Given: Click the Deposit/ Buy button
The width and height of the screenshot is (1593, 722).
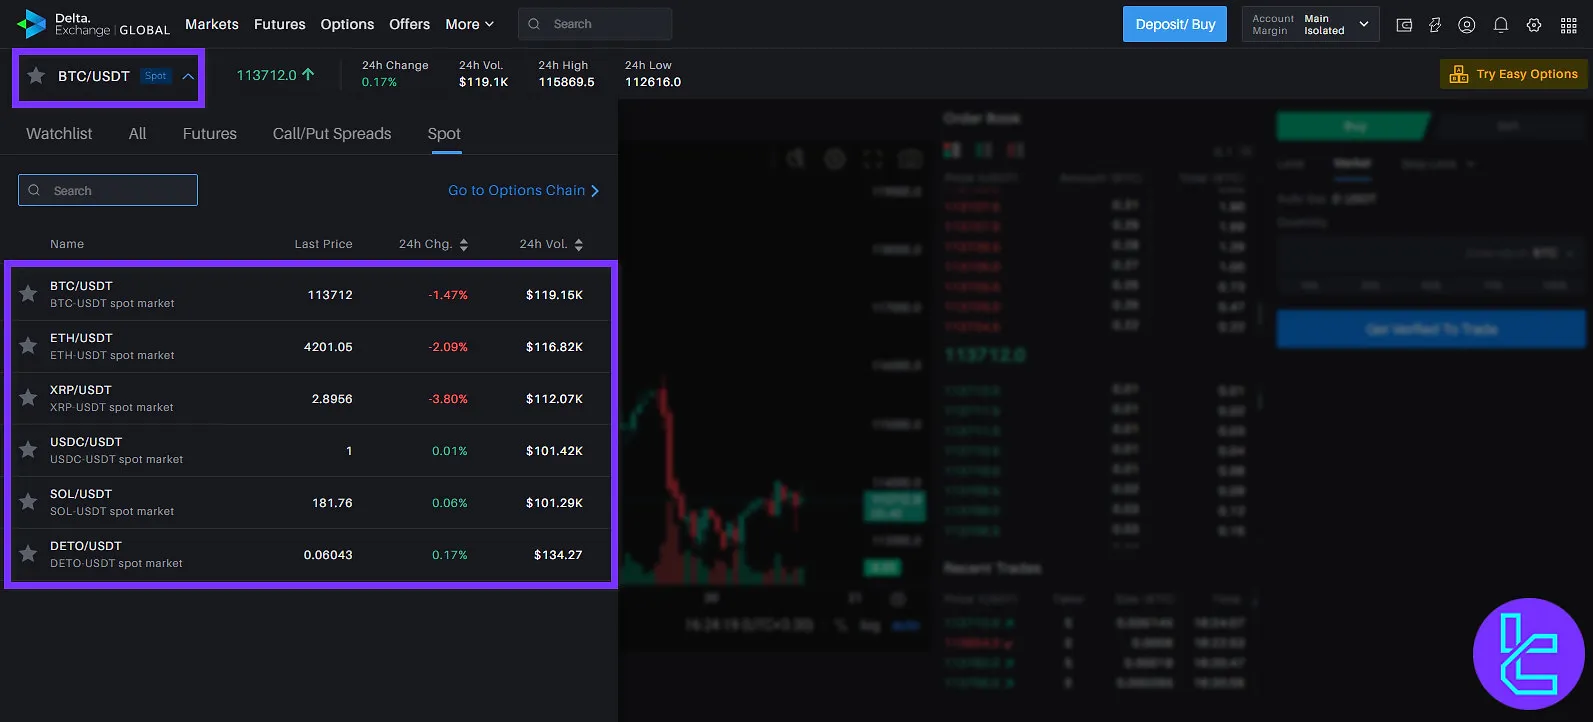Looking at the screenshot, I should pyautogui.click(x=1176, y=24).
